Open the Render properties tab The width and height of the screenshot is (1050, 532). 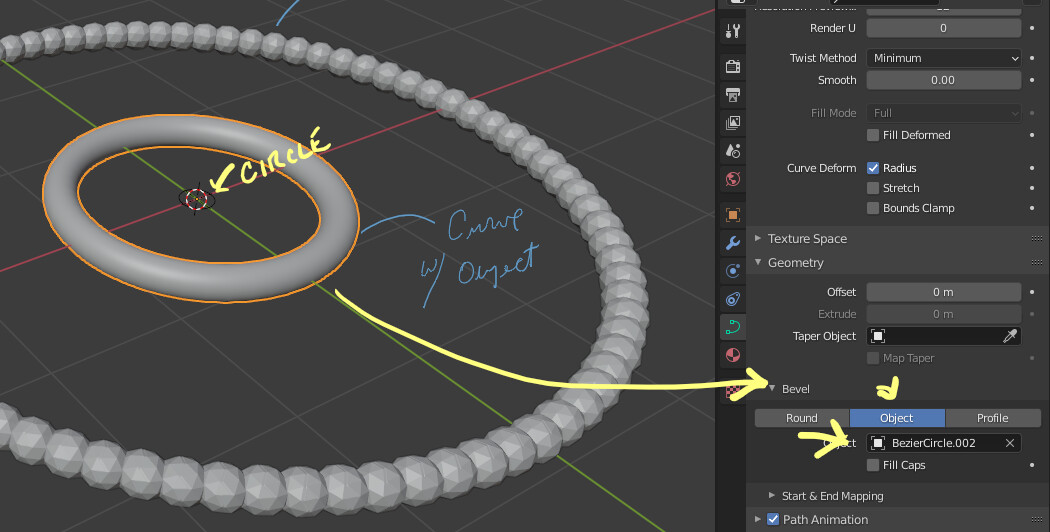click(x=733, y=66)
